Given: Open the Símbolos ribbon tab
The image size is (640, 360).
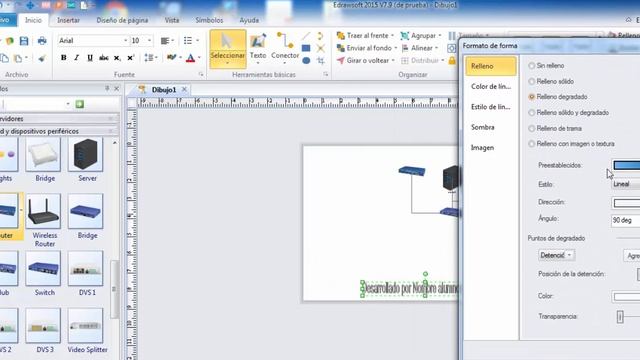Looking at the screenshot, I should pyautogui.click(x=209, y=20).
